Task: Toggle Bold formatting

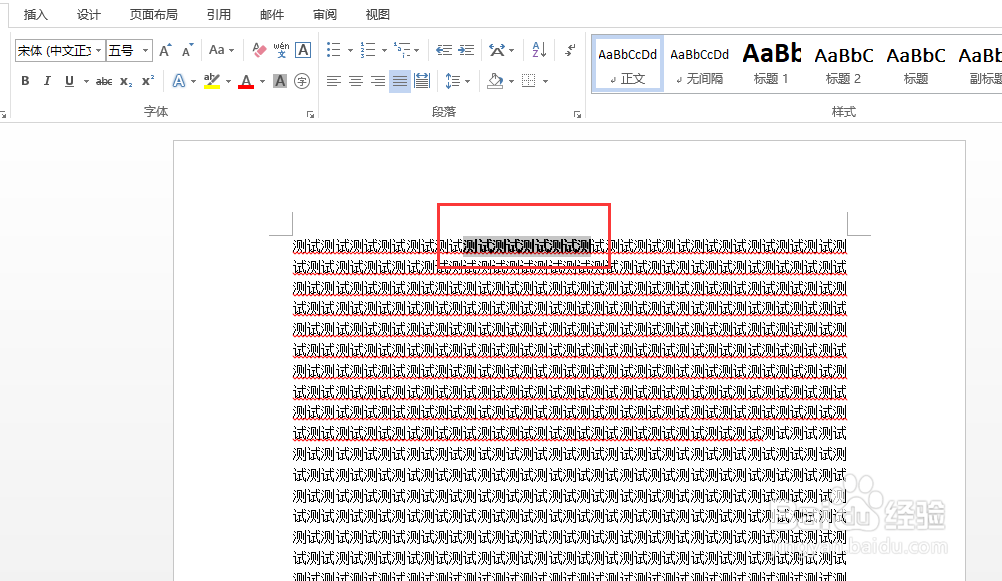Action: (25, 81)
